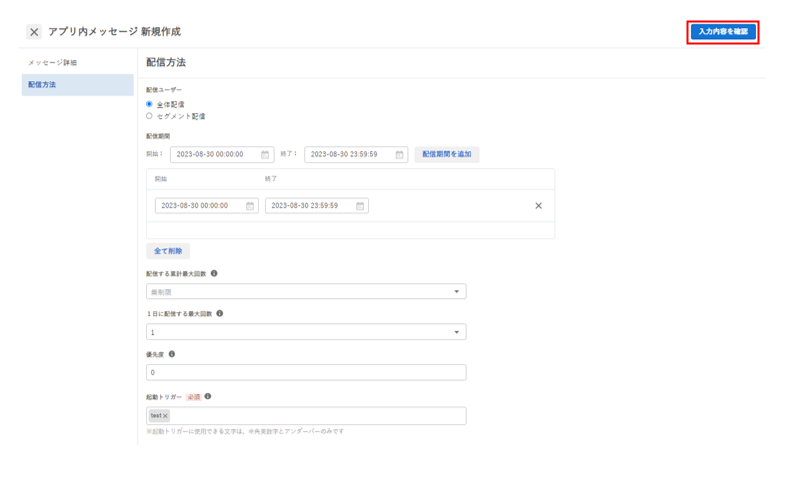Click the top 開始 date input field
Viewport: 799px width, 479px height.
pyautogui.click(x=222, y=154)
